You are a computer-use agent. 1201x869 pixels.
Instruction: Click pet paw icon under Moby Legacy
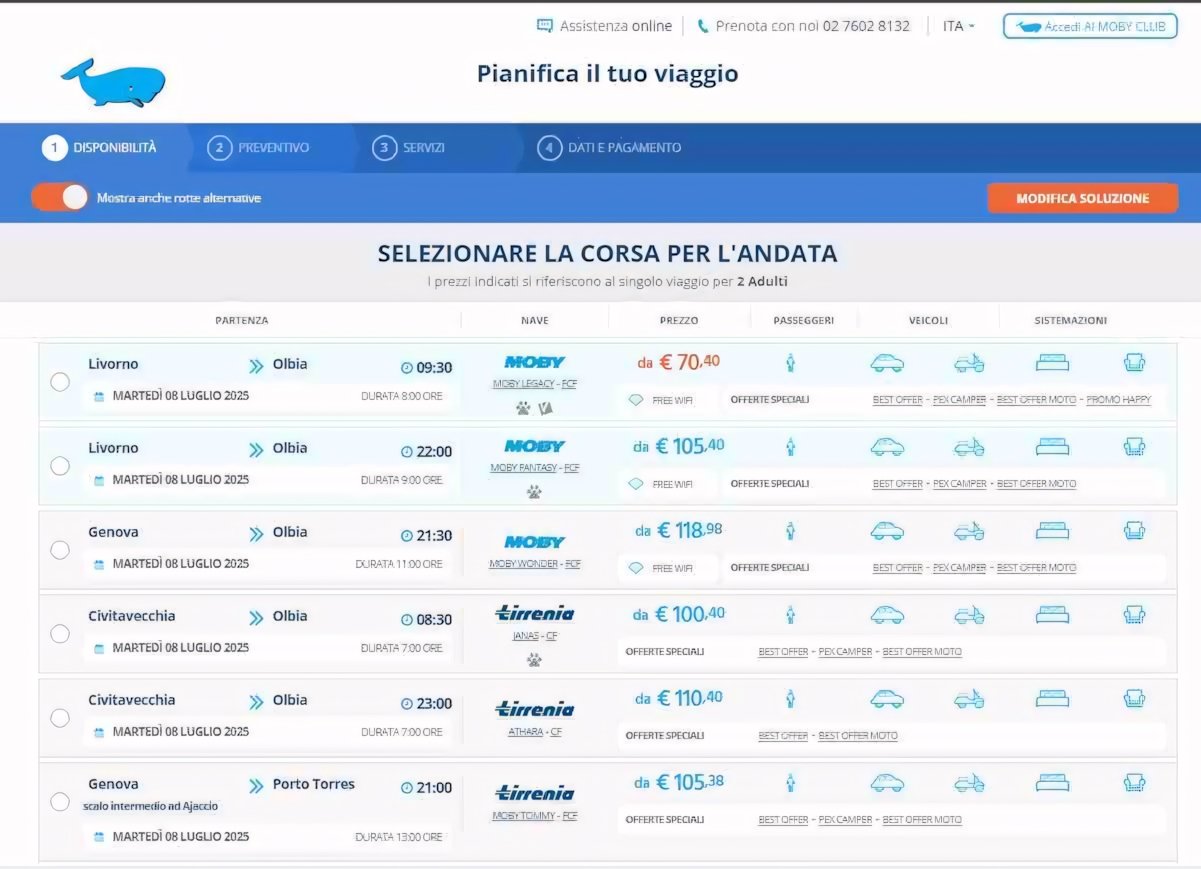(x=523, y=408)
